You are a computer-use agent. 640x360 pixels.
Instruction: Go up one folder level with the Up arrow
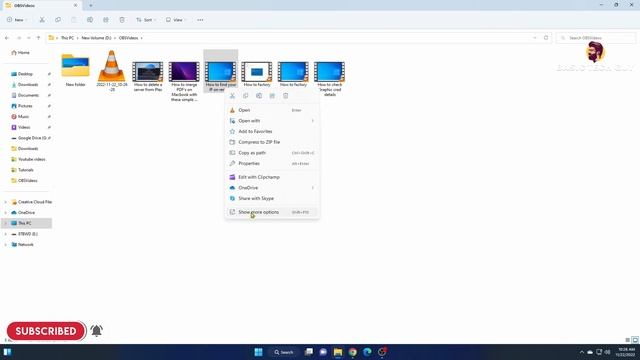(38, 38)
